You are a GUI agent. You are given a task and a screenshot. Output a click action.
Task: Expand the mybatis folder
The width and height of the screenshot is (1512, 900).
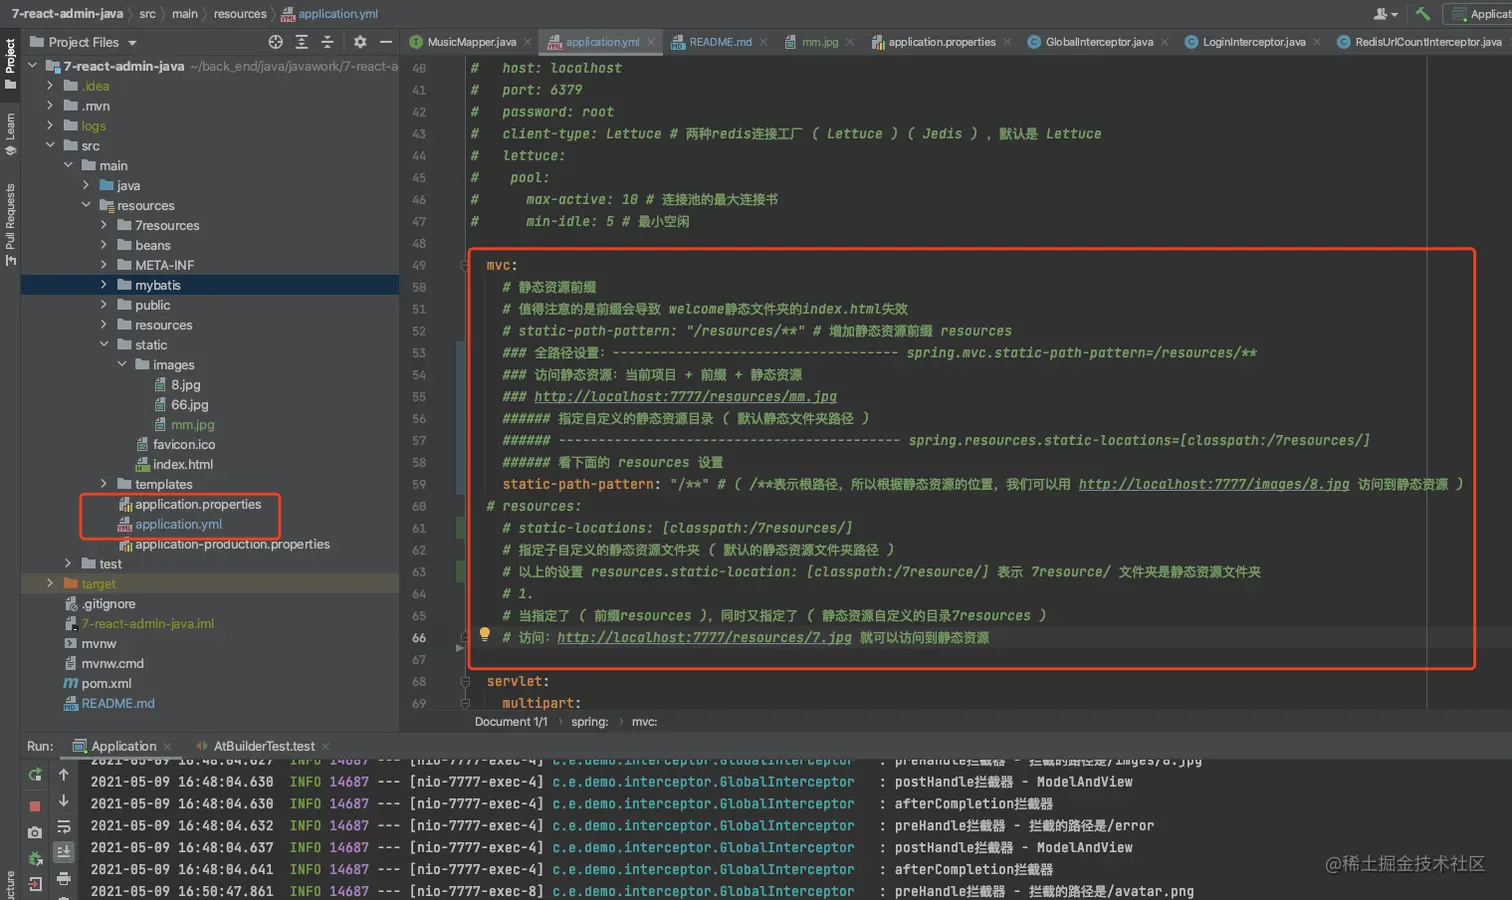(104, 285)
